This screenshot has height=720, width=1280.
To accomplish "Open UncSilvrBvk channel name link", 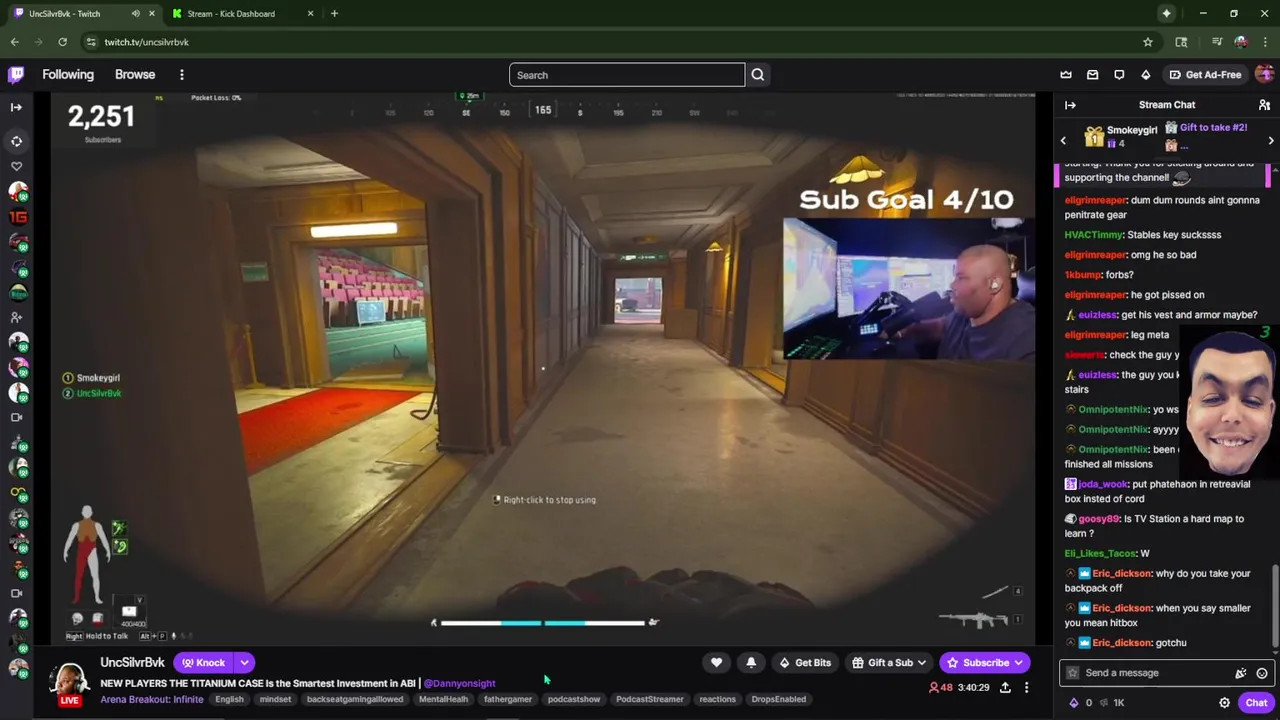I will (x=132, y=662).
